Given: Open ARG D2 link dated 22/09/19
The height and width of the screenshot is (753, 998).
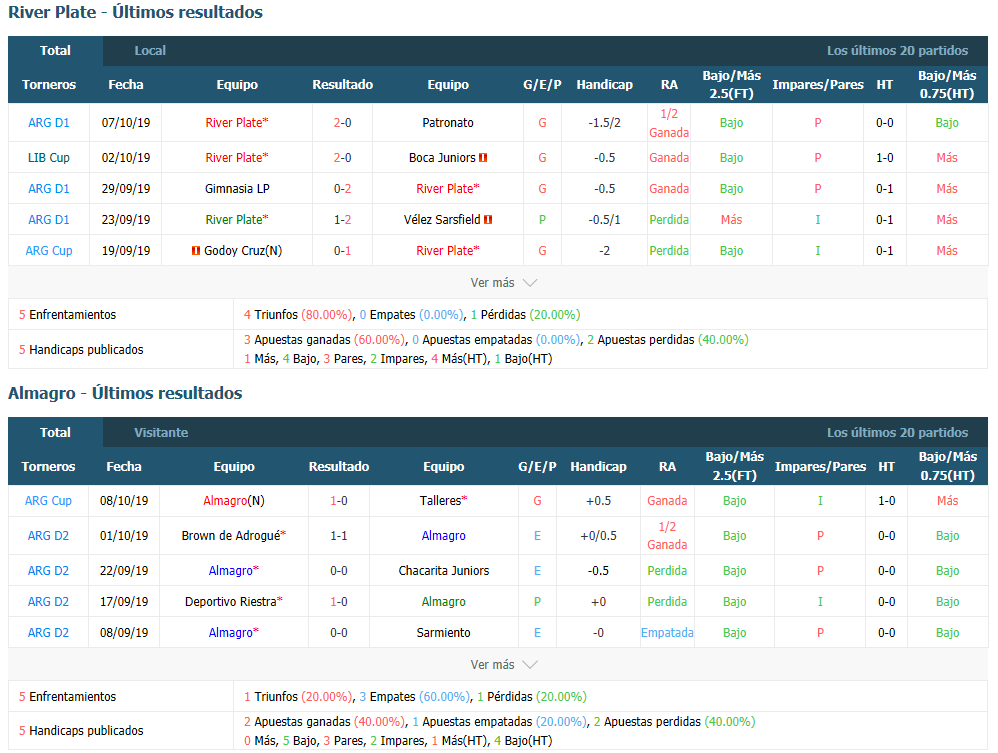Looking at the screenshot, I should point(48,571).
